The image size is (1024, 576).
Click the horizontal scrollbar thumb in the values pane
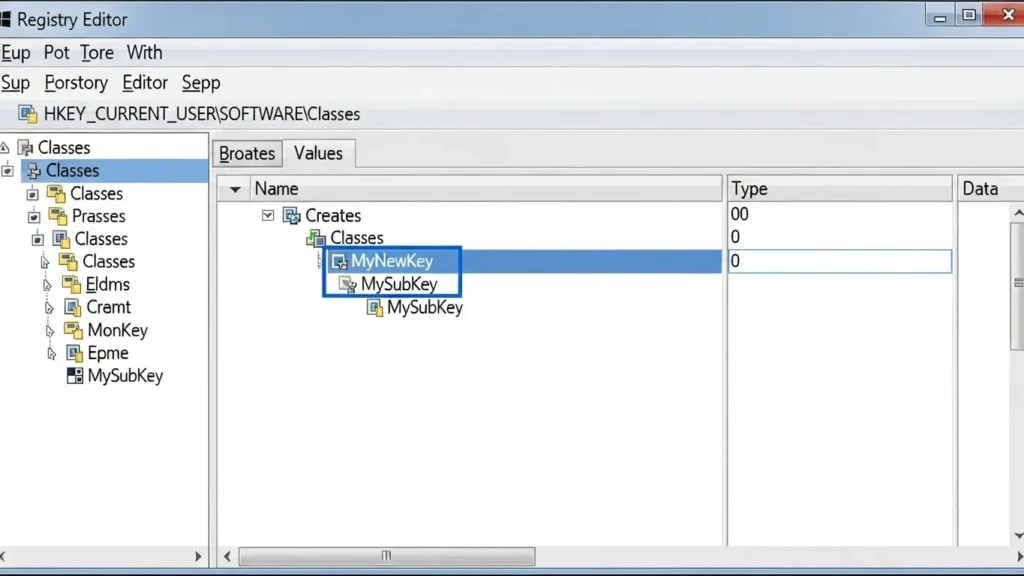386,556
